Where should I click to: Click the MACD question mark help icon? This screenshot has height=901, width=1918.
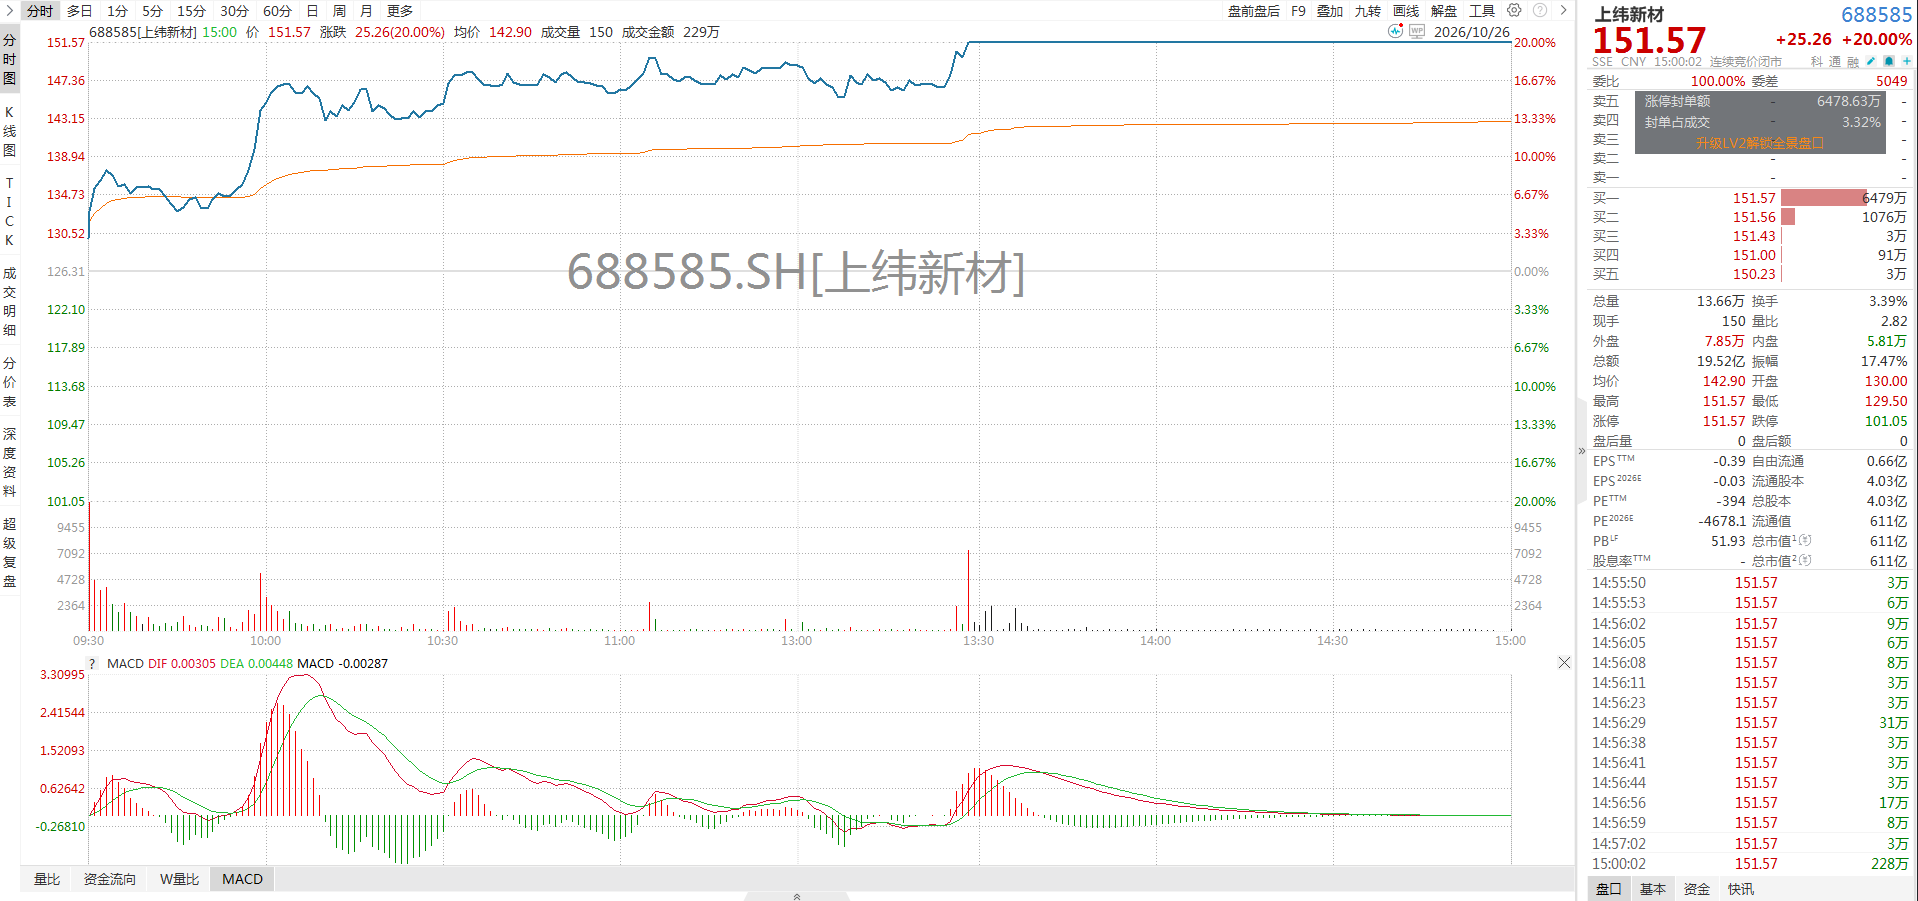(x=93, y=663)
